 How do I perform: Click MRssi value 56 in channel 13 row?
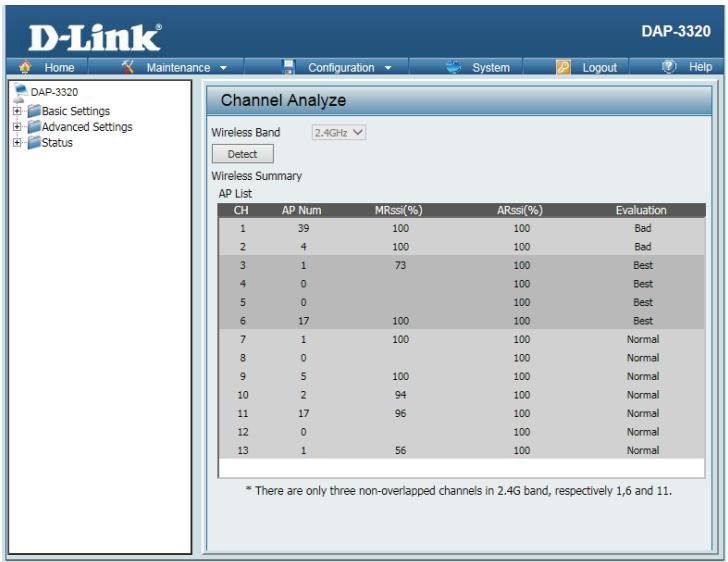pos(400,451)
